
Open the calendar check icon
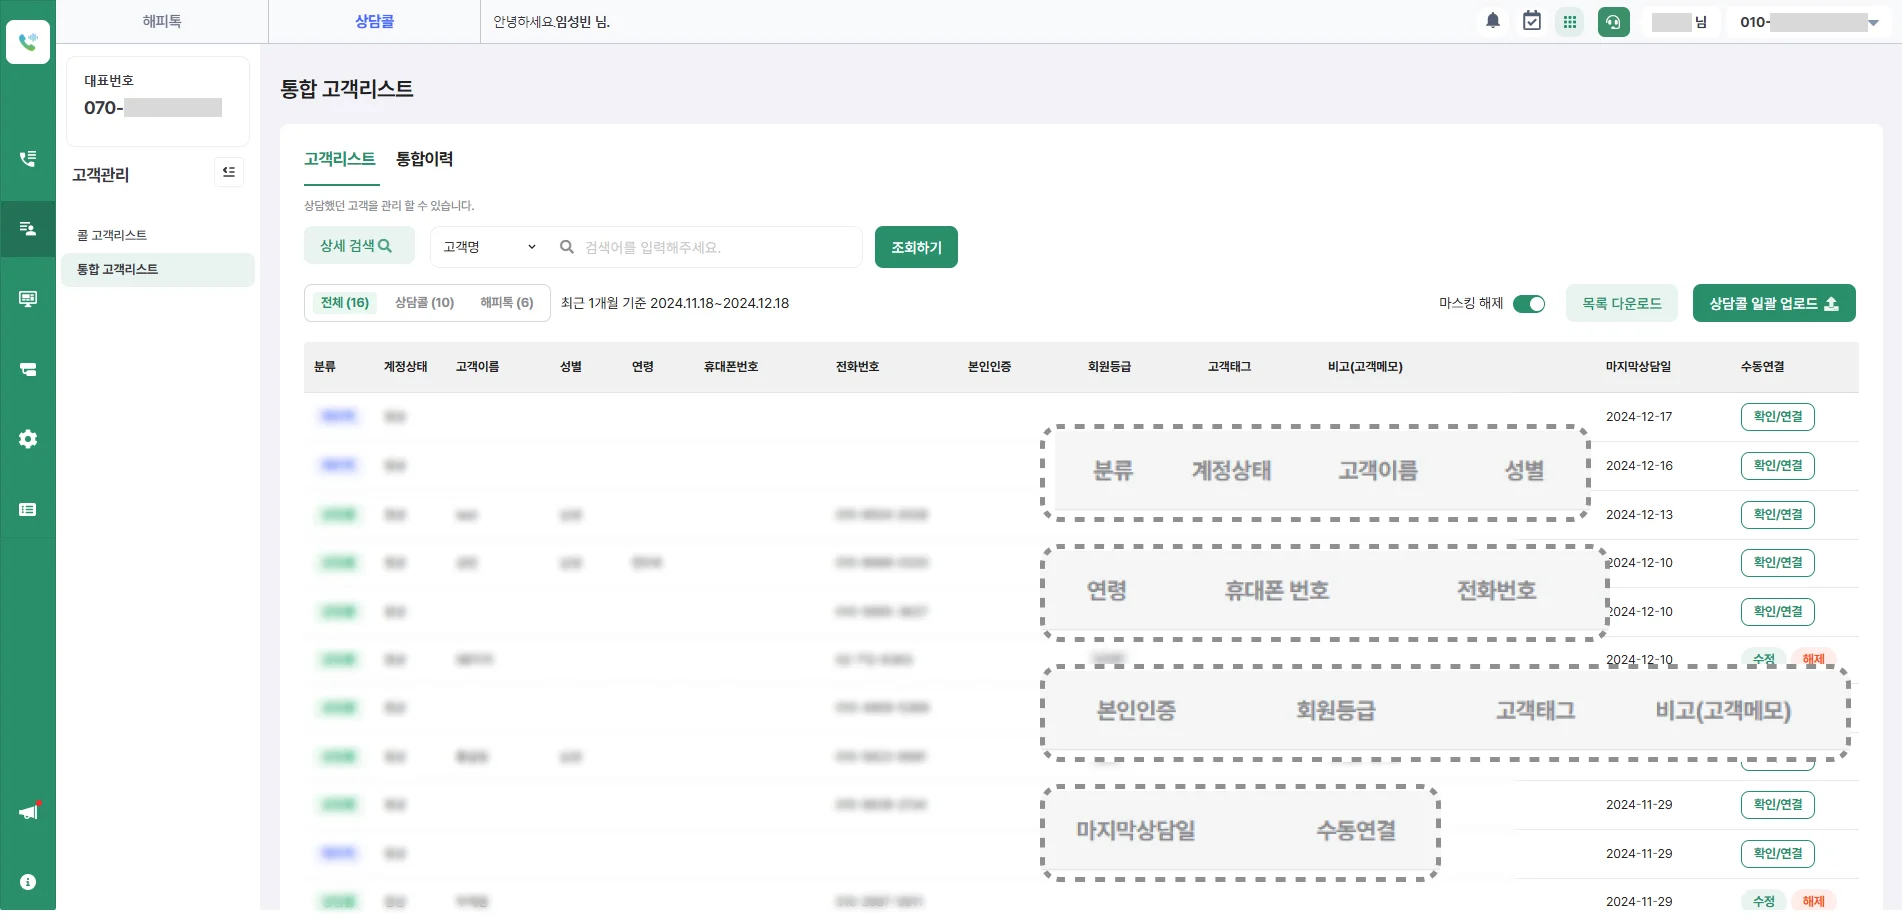[x=1531, y=21]
